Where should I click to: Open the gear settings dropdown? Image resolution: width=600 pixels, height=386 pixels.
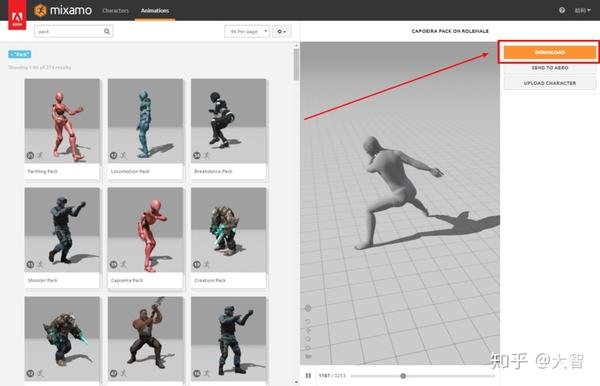pyautogui.click(x=282, y=31)
